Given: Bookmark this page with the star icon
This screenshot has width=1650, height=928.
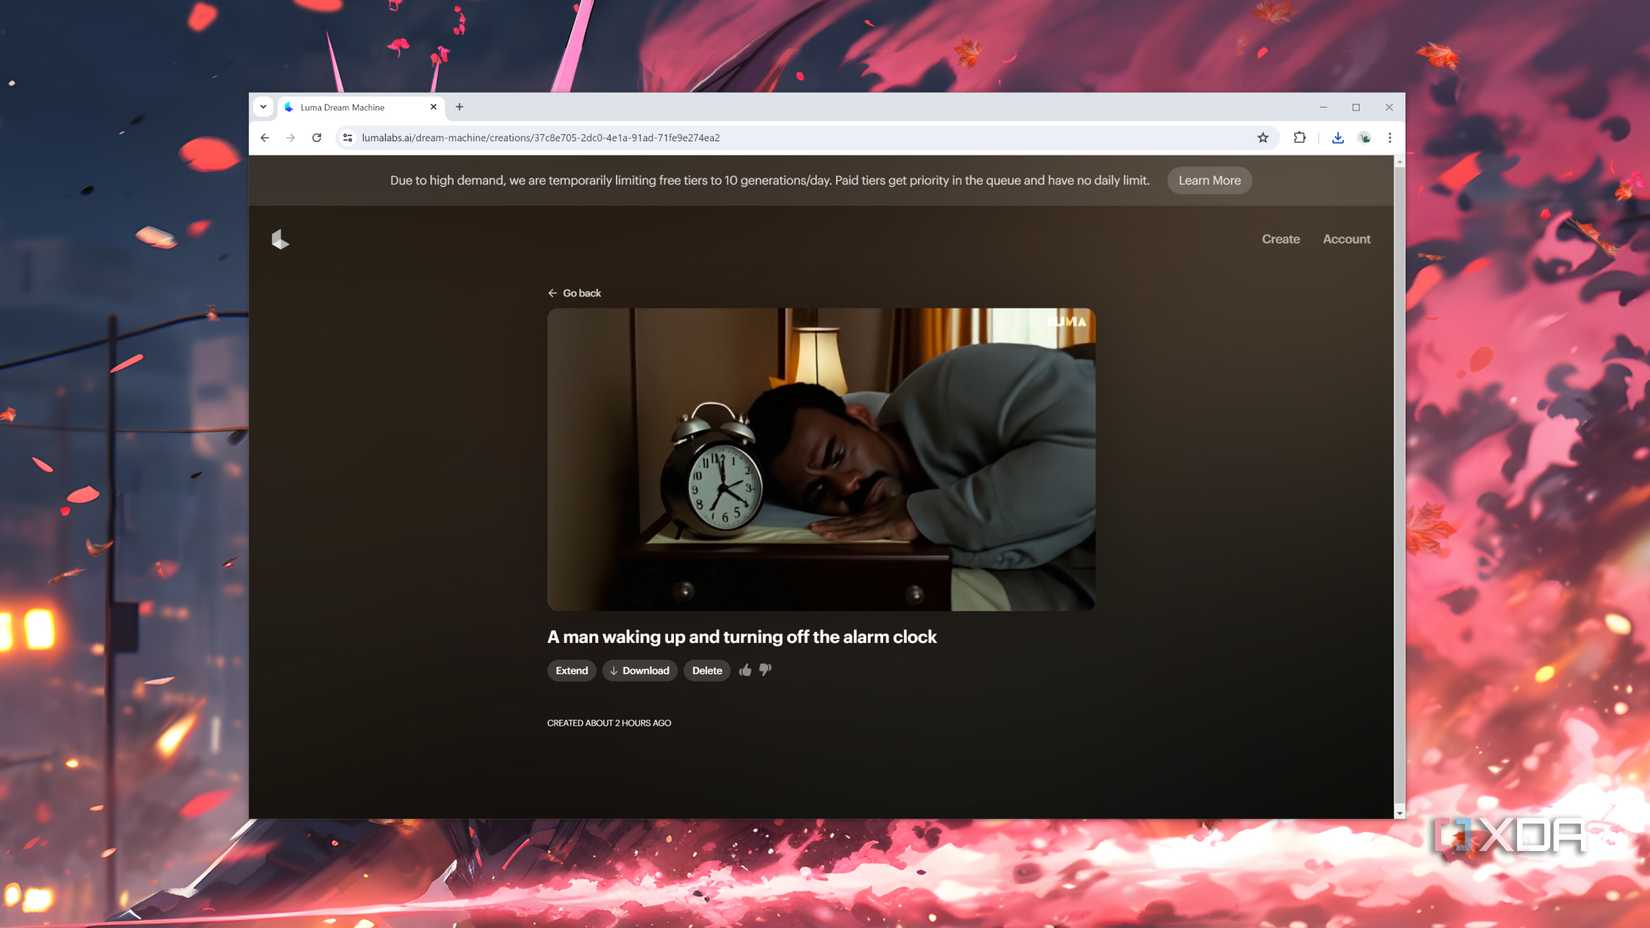Looking at the screenshot, I should point(1263,138).
